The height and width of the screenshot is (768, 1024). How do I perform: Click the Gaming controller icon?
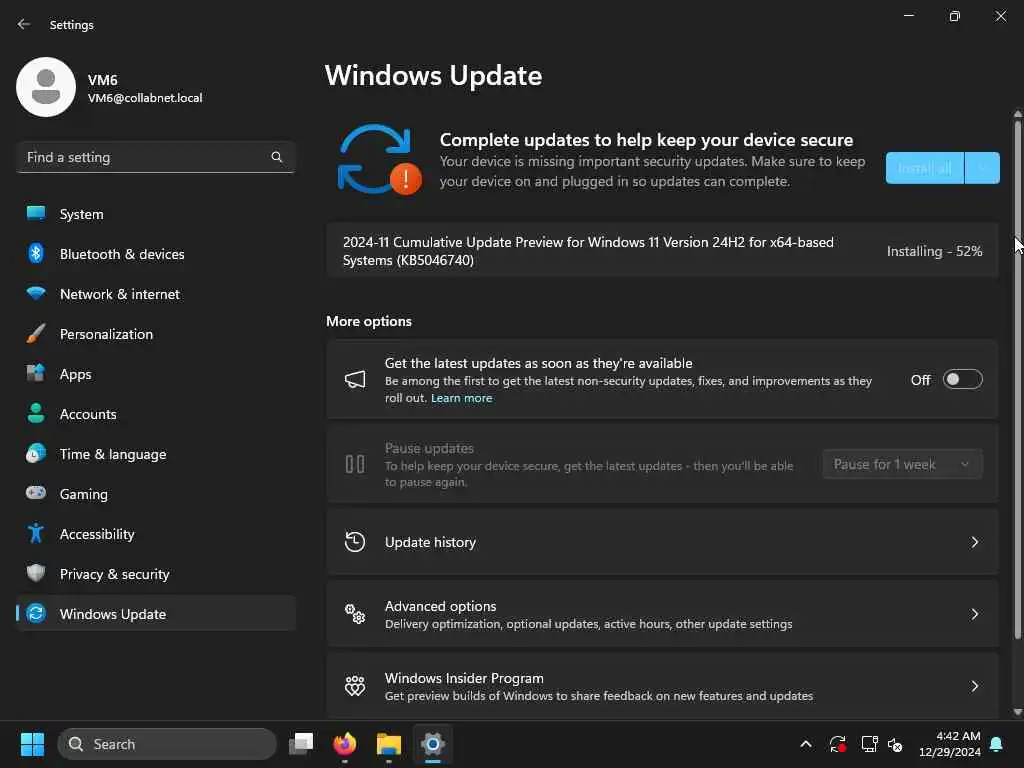(36, 493)
